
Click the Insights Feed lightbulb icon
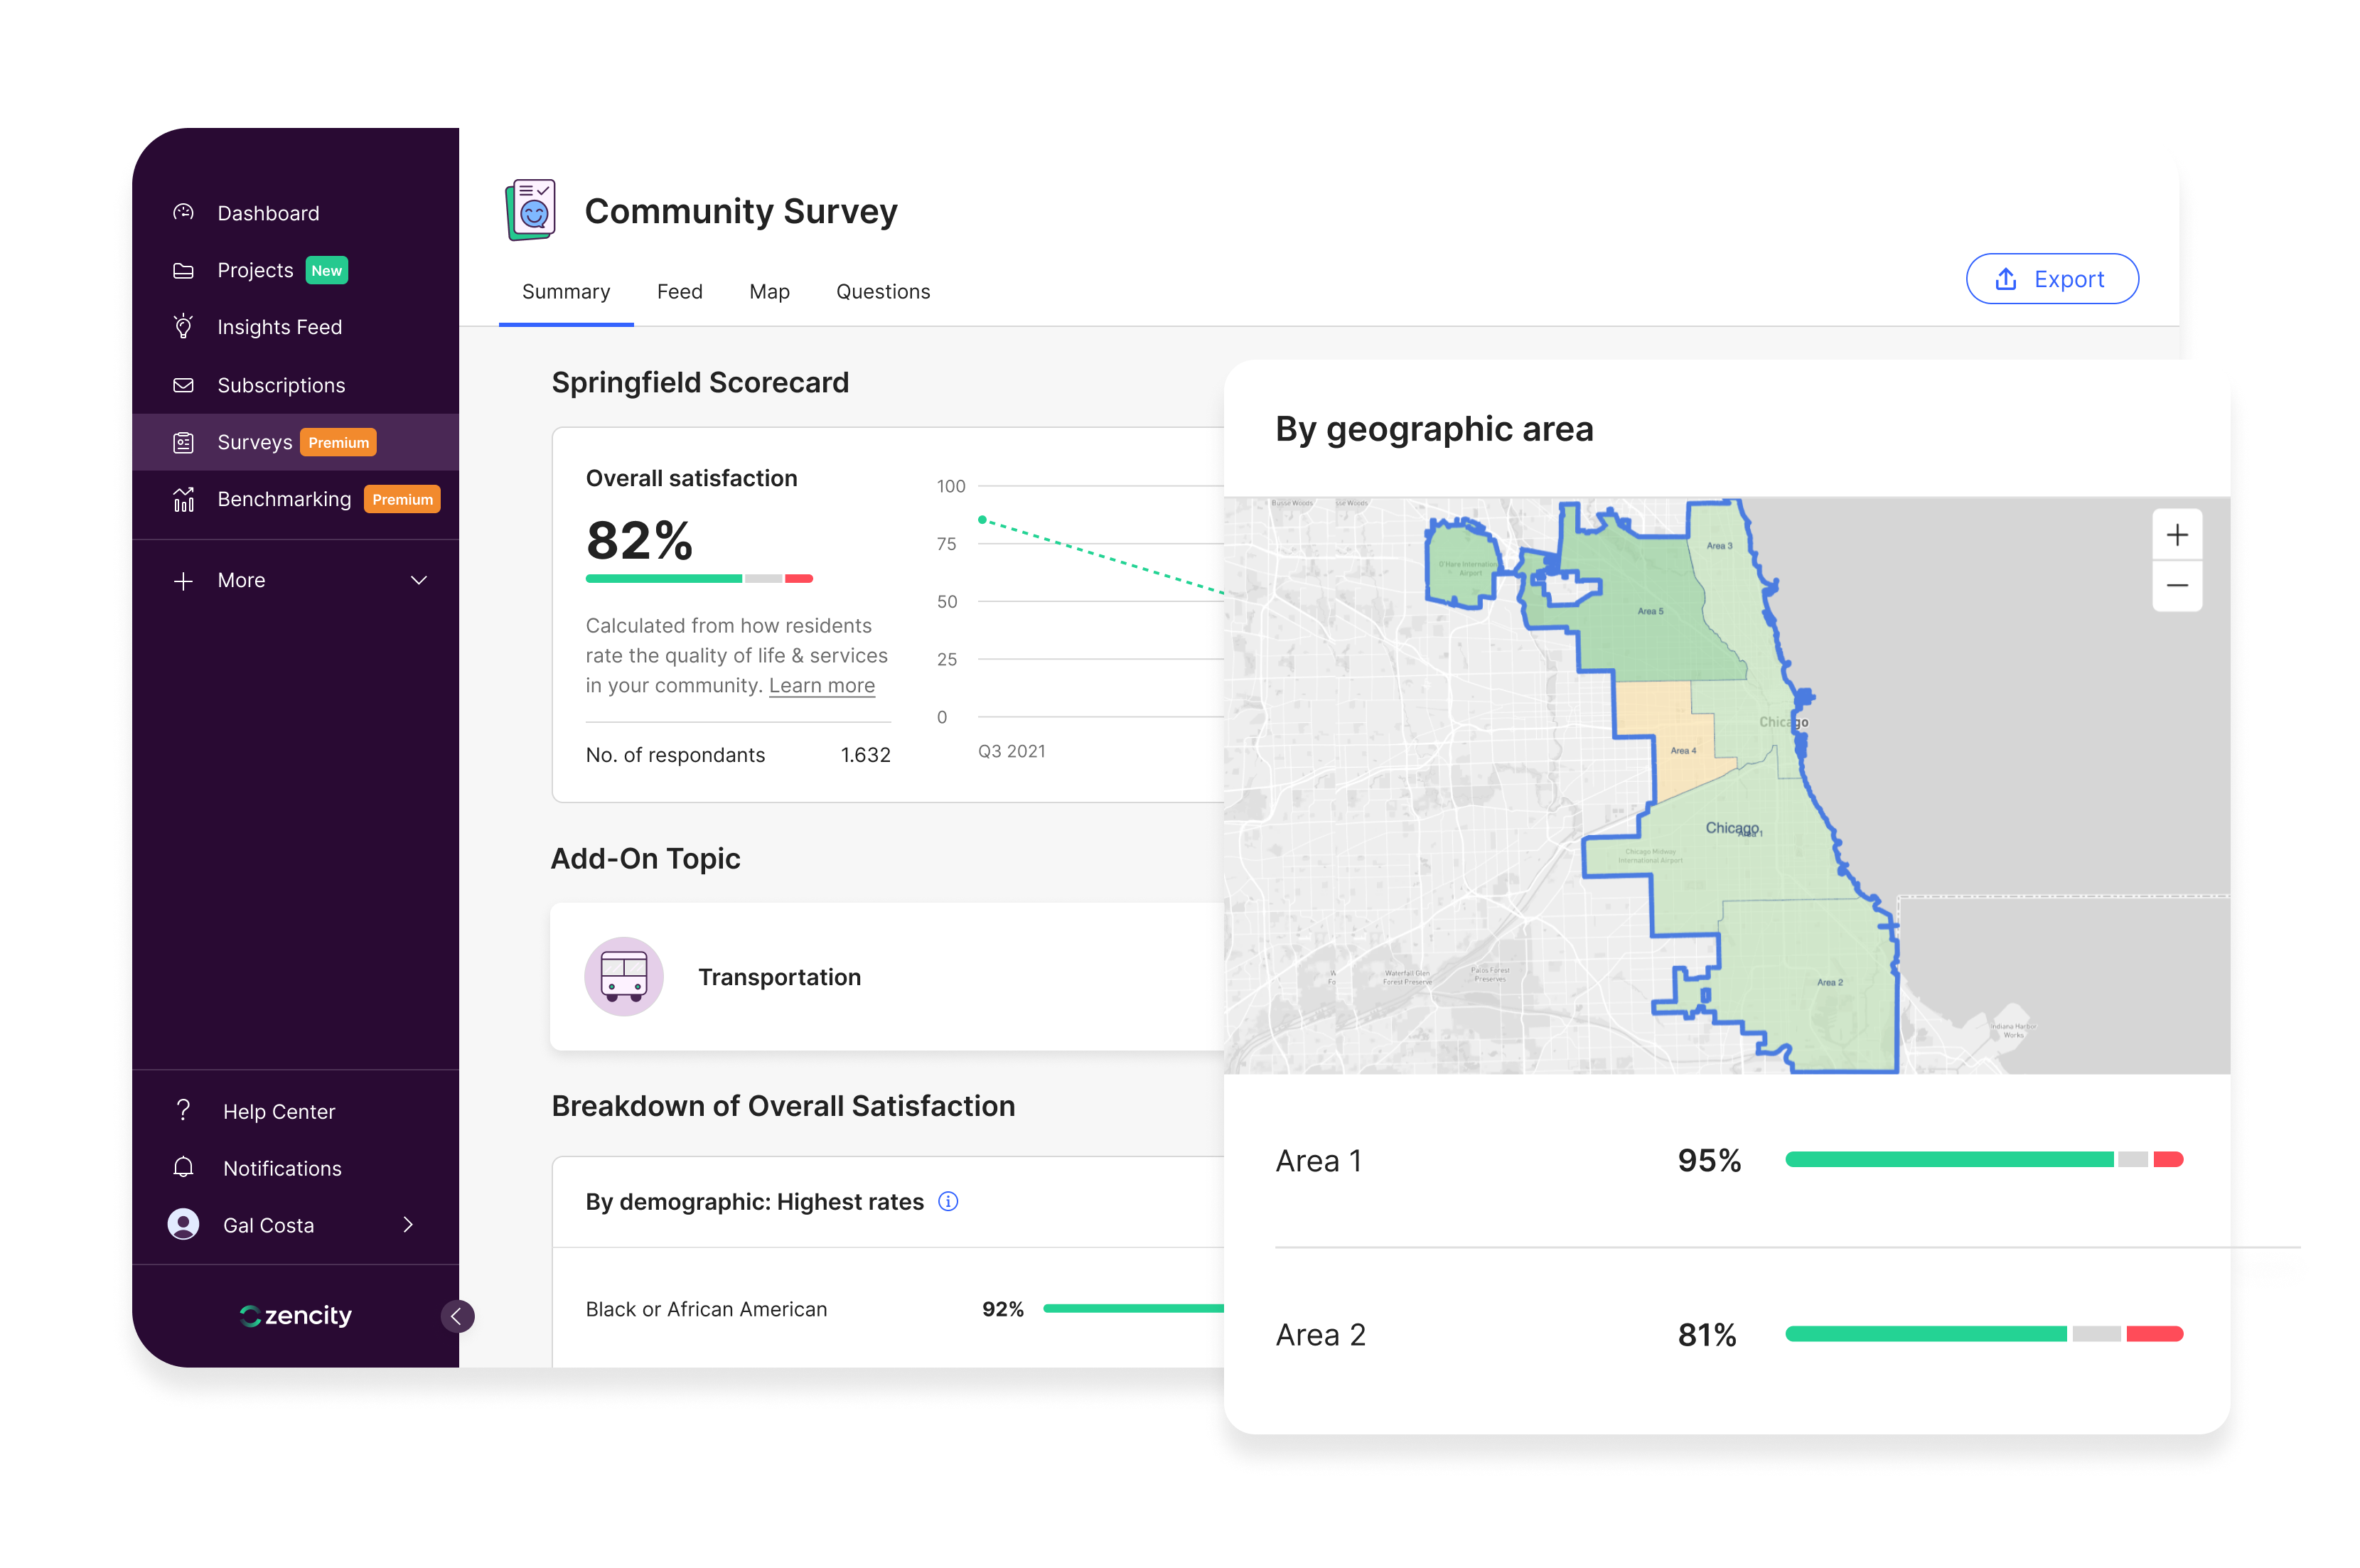[x=183, y=327]
